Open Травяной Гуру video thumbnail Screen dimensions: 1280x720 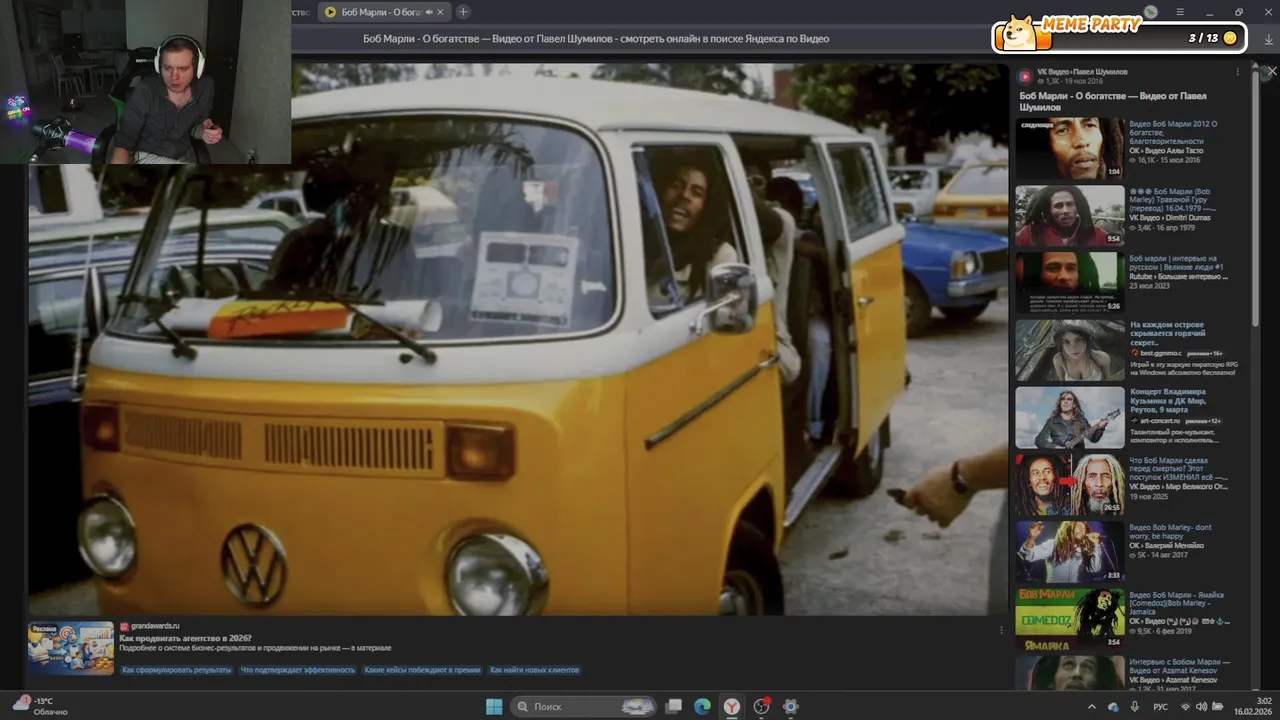coord(1070,215)
